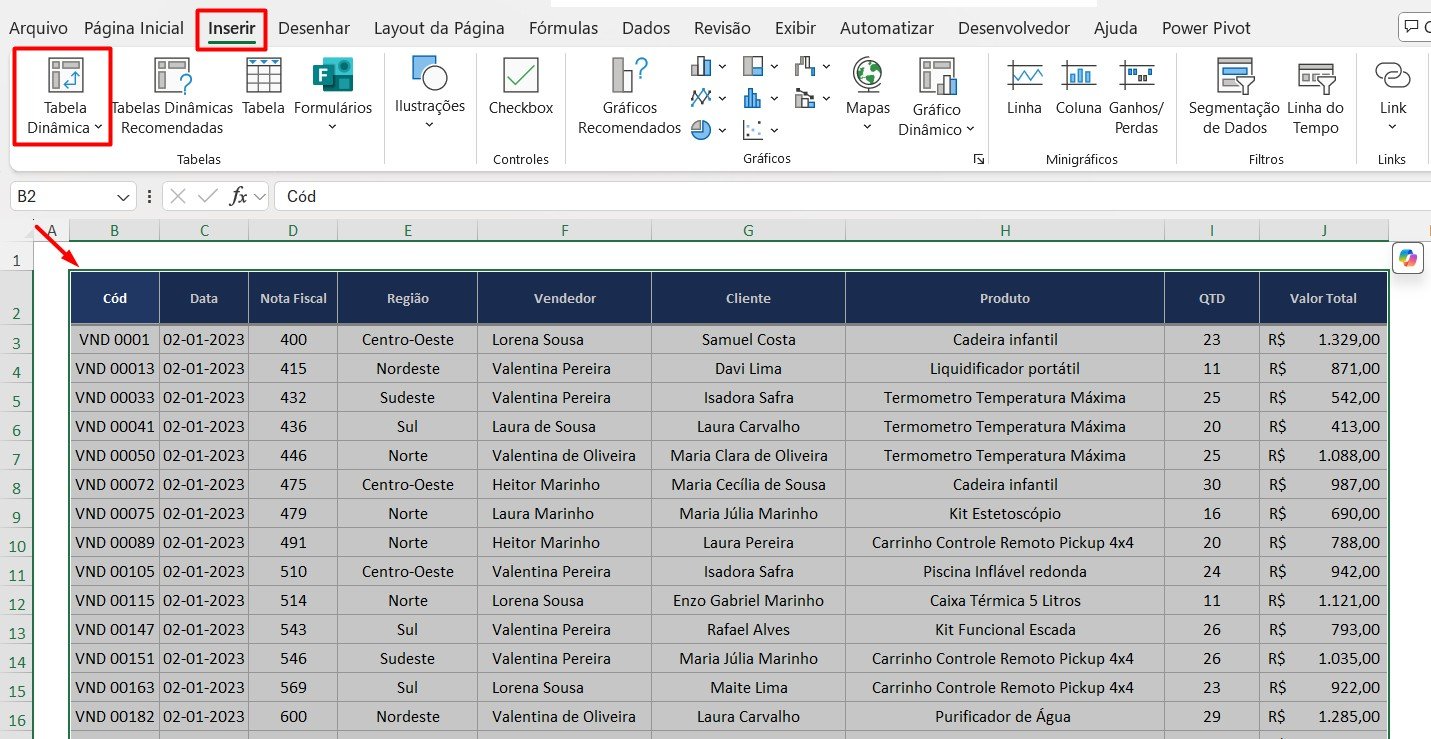Click the Ilustrações shapes icon
Screen dimensions: 1431x739
[x=429, y=75]
